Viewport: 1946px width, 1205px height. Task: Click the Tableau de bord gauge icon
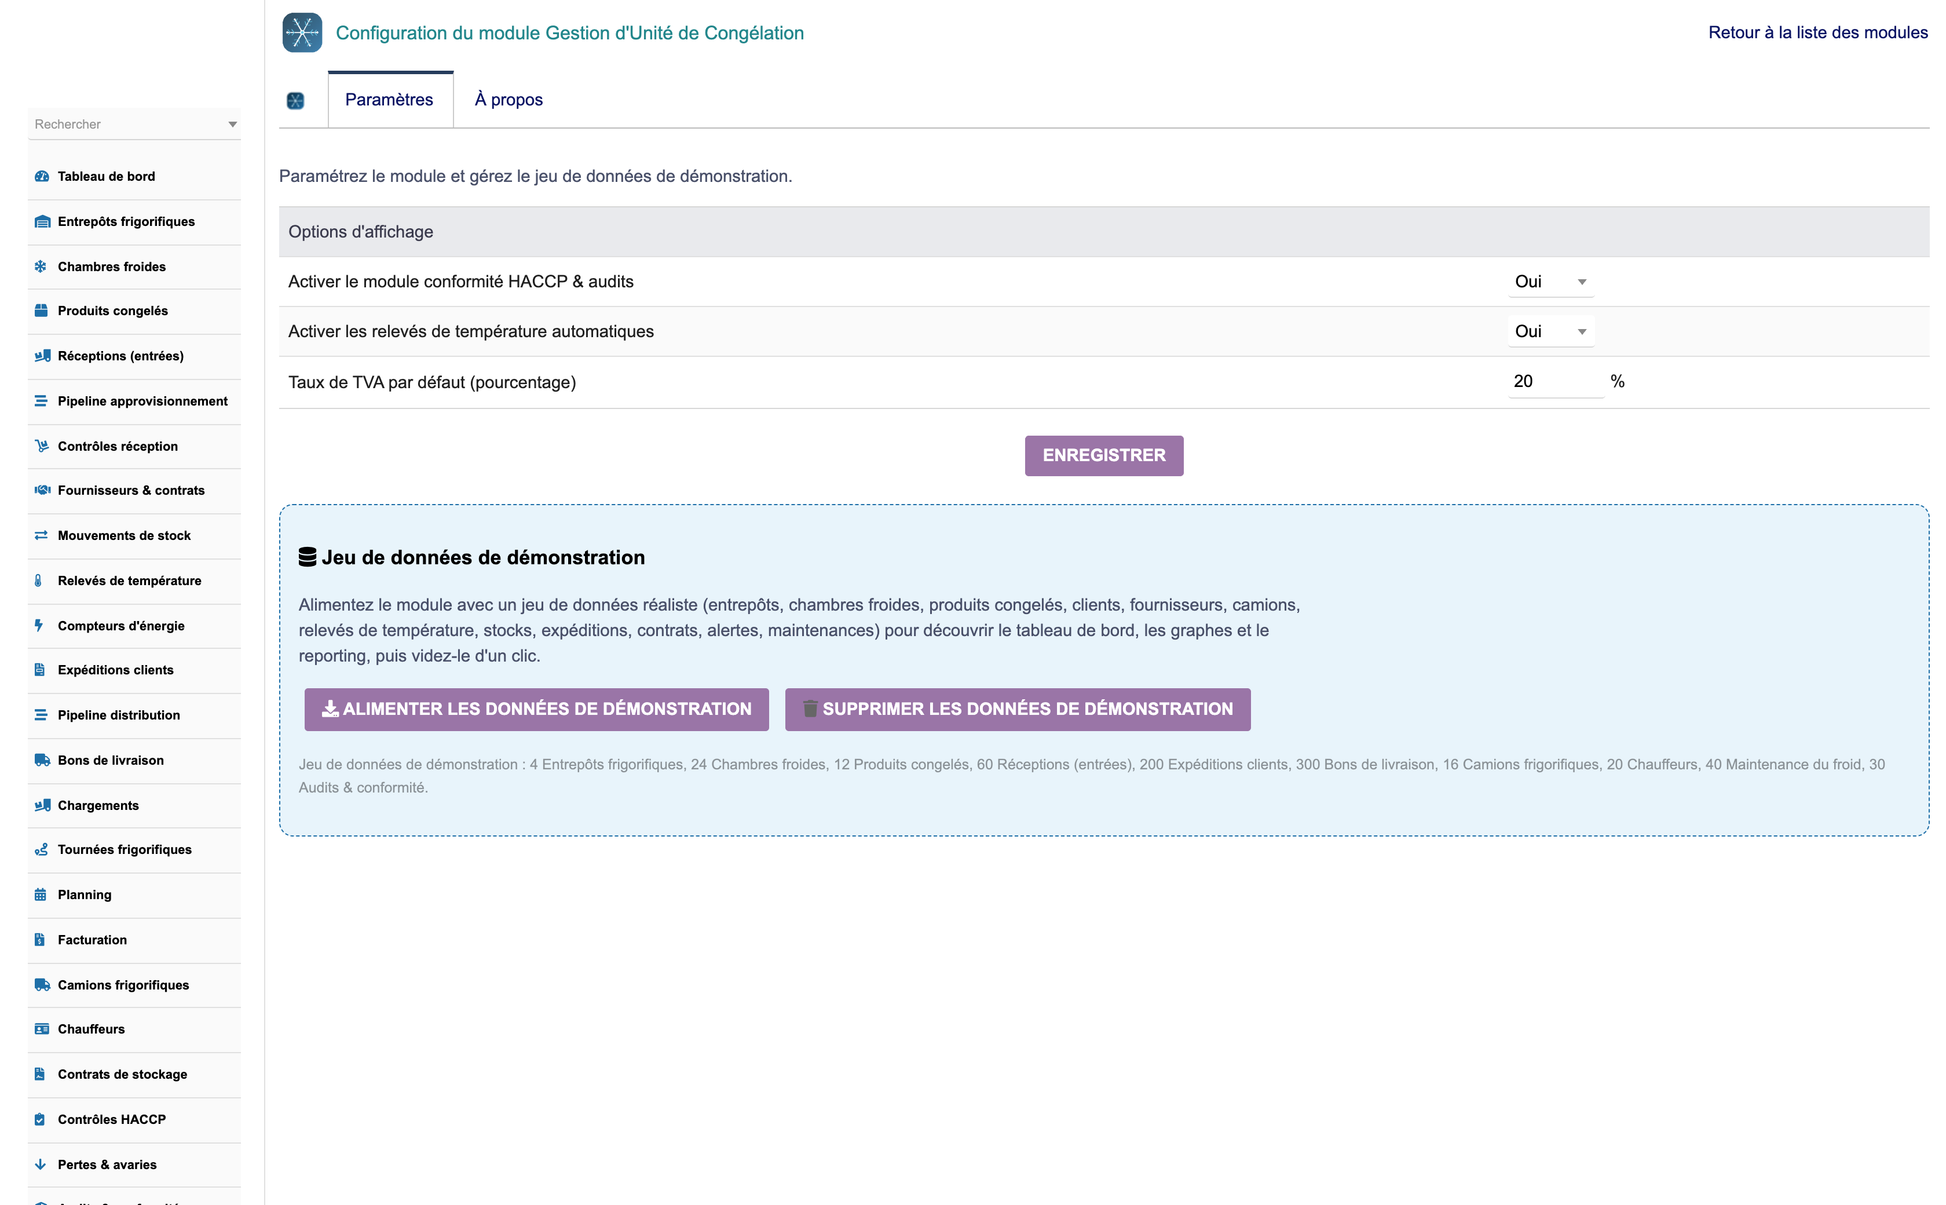coord(41,177)
